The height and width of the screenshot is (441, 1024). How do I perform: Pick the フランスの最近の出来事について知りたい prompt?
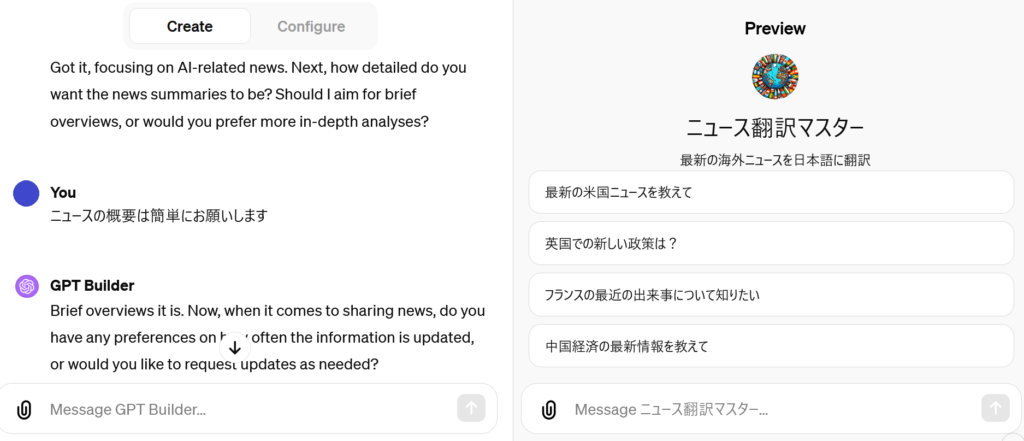(771, 295)
